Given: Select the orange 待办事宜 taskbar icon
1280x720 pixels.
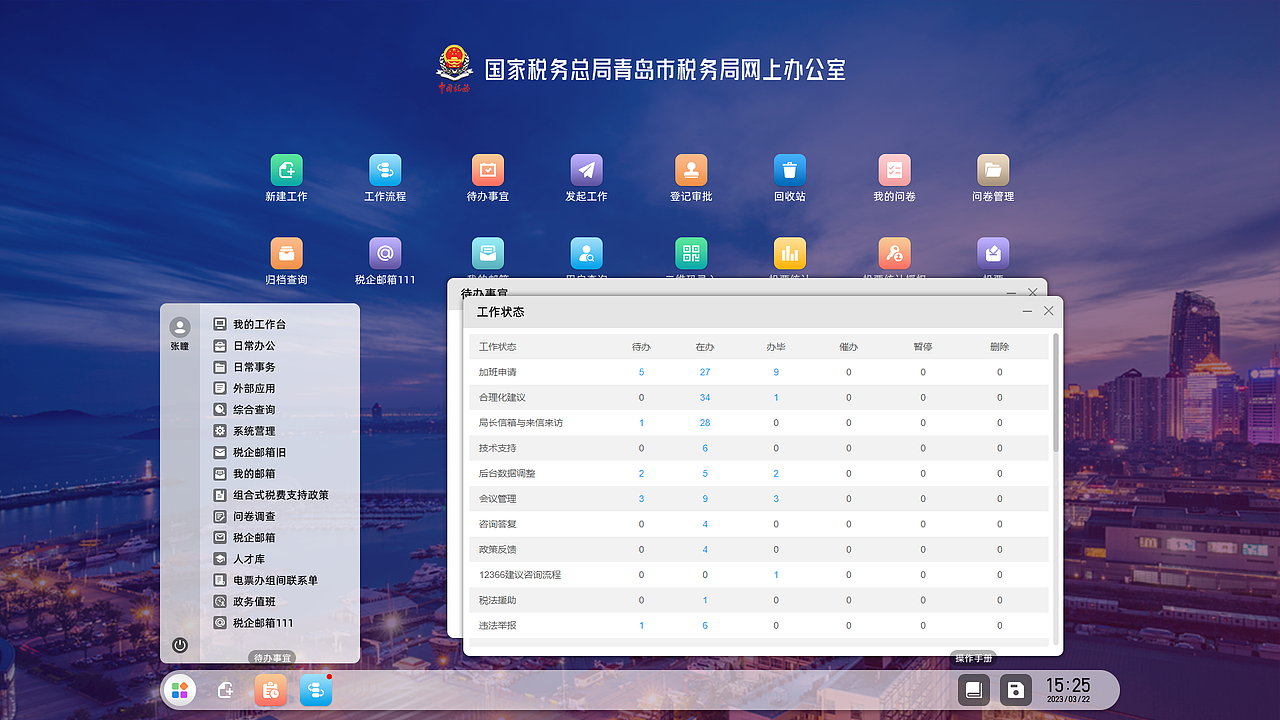Looking at the screenshot, I should (270, 690).
